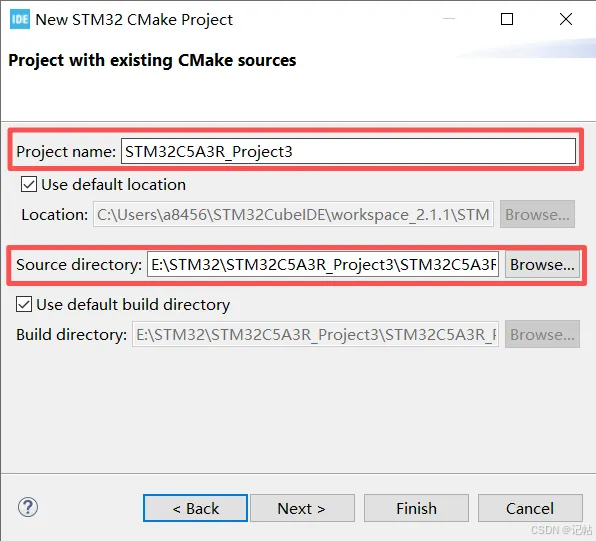596x541 pixels.
Task: Close the dialog with the X icon
Action: pos(566,19)
